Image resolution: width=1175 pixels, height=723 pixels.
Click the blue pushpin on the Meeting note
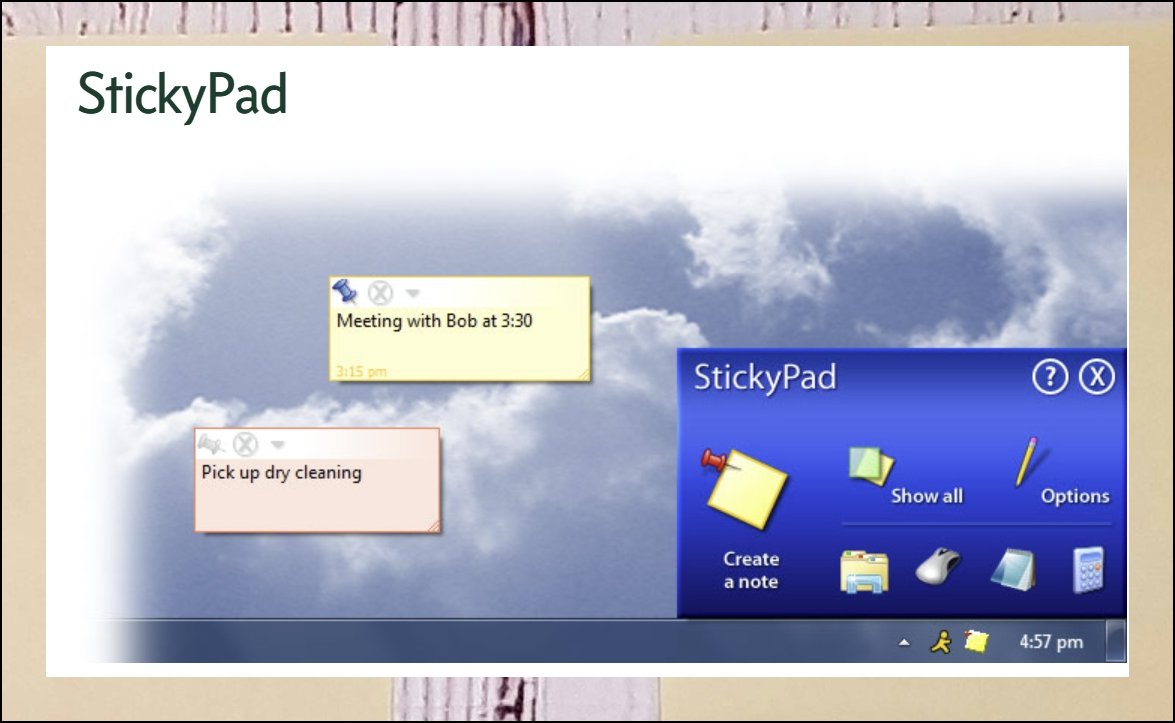pos(345,291)
